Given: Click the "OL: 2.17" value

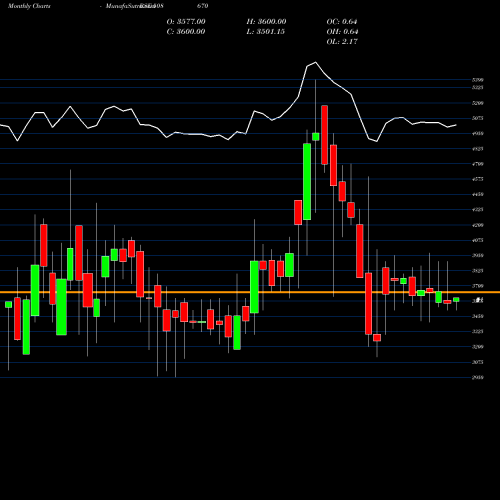Looking at the screenshot, I should pyautogui.click(x=342, y=42).
